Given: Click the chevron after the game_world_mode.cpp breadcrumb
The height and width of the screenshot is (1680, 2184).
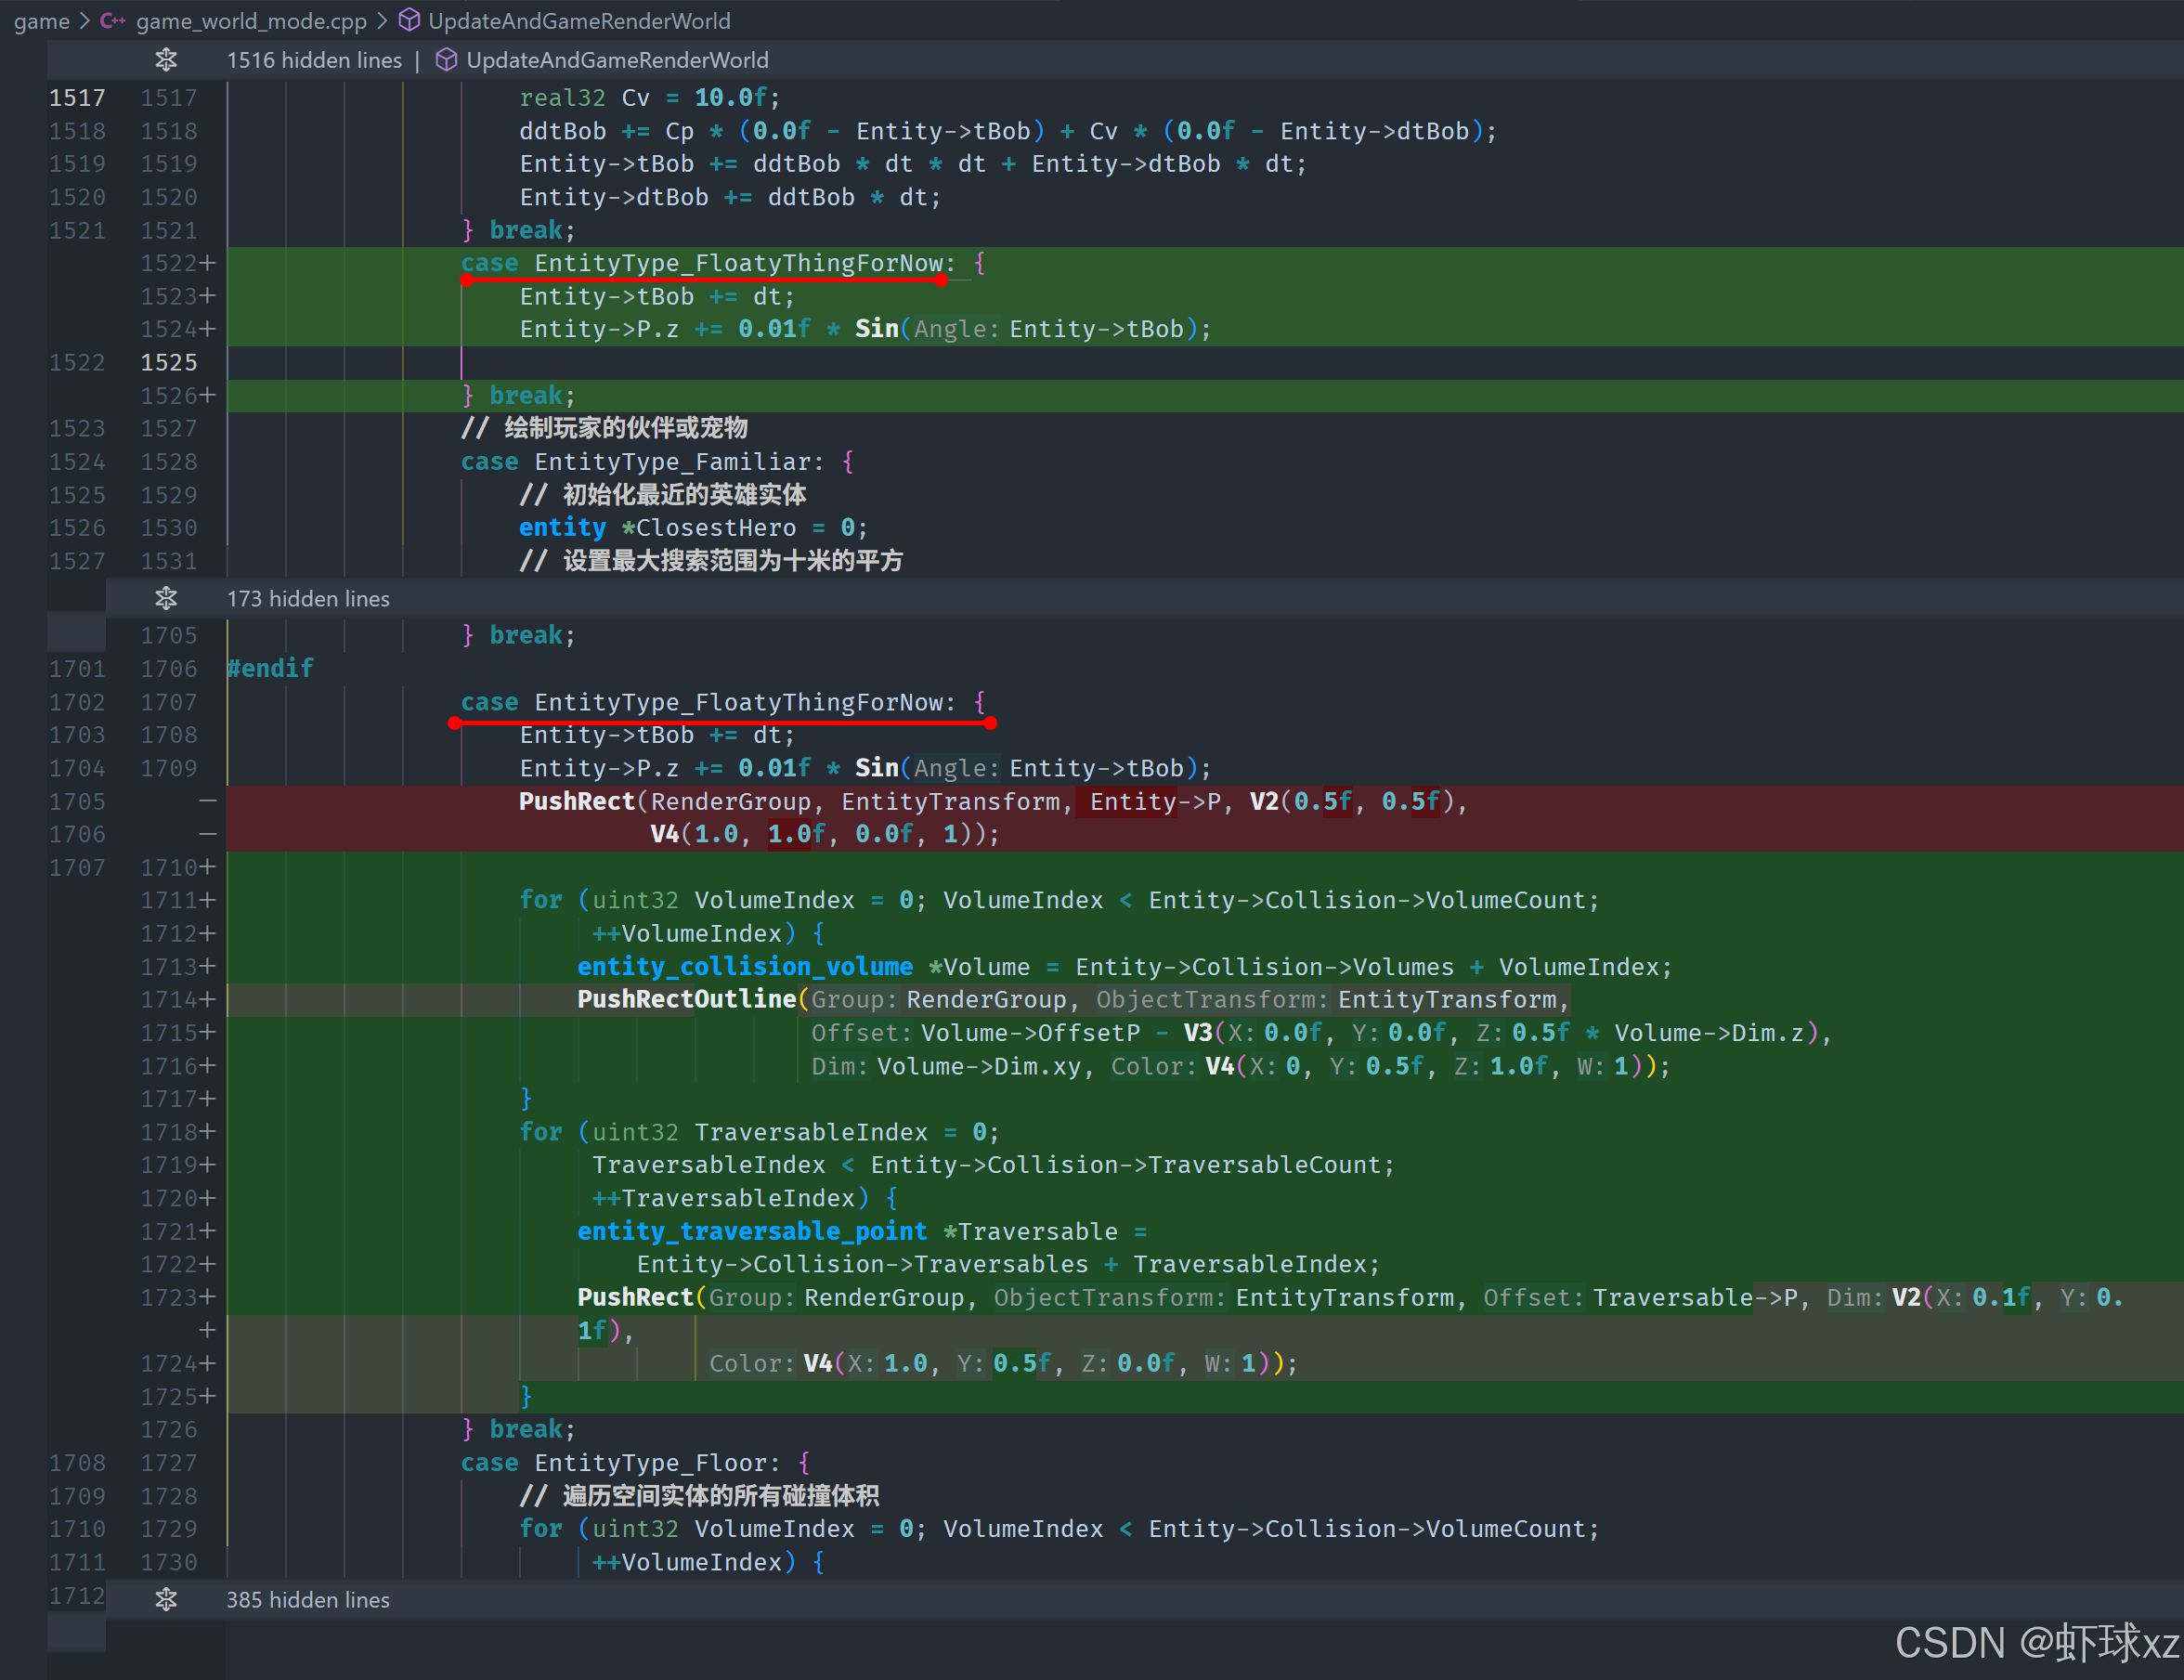Looking at the screenshot, I should (x=382, y=21).
